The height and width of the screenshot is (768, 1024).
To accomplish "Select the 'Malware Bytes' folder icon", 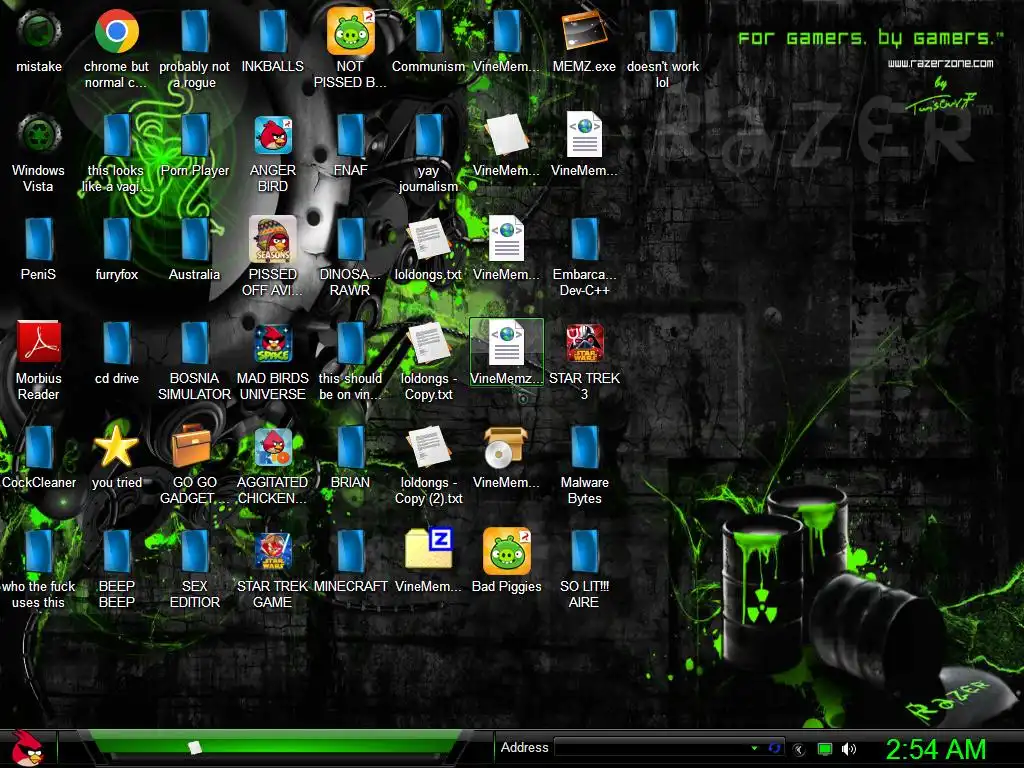I will pyautogui.click(x=584, y=447).
